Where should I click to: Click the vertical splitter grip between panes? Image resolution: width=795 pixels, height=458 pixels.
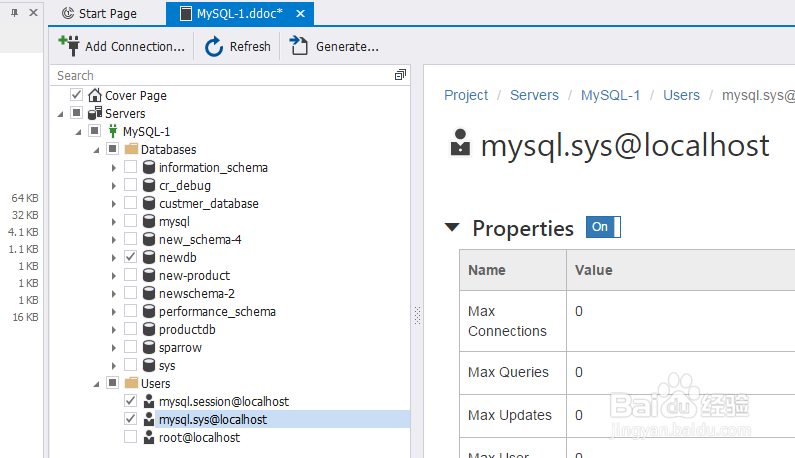click(417, 315)
